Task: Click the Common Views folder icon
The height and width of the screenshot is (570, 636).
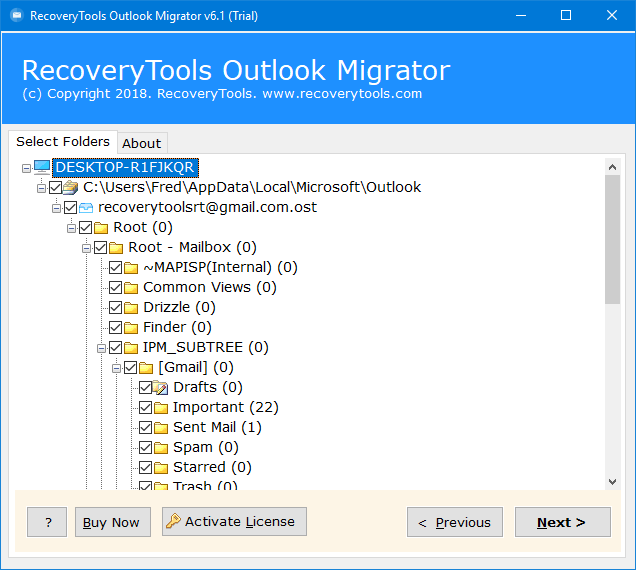Action: click(x=131, y=288)
